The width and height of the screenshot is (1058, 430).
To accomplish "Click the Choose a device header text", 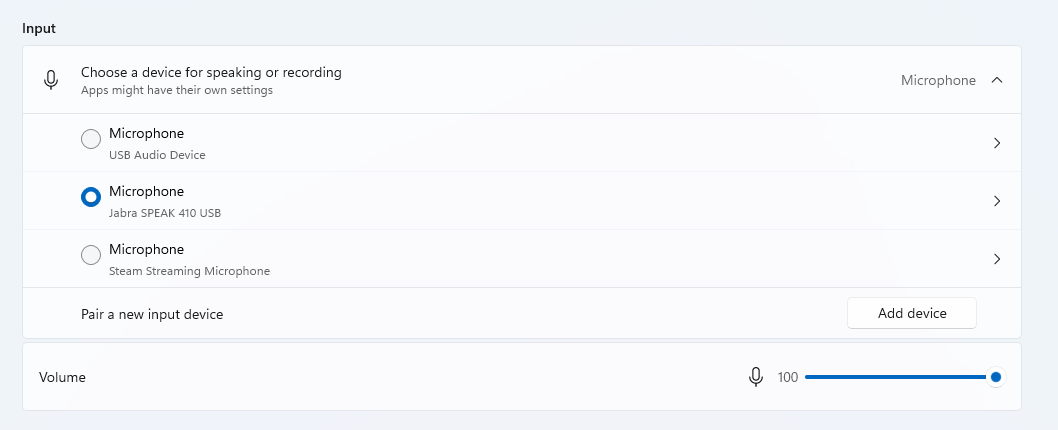I will click(x=211, y=72).
